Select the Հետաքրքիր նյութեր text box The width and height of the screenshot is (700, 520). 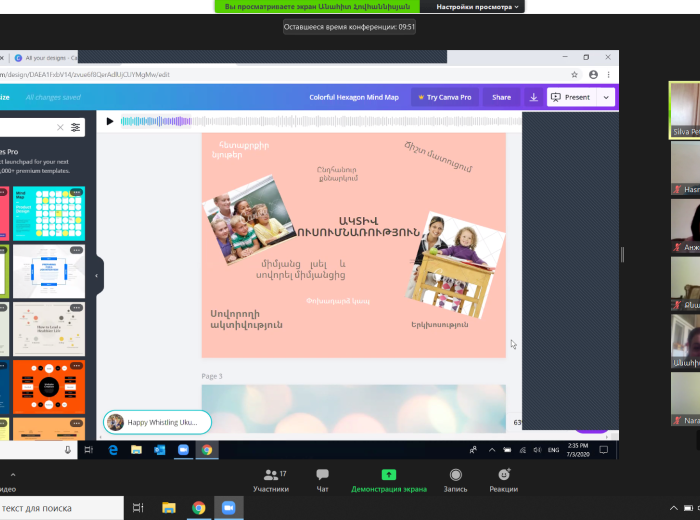[240, 150]
